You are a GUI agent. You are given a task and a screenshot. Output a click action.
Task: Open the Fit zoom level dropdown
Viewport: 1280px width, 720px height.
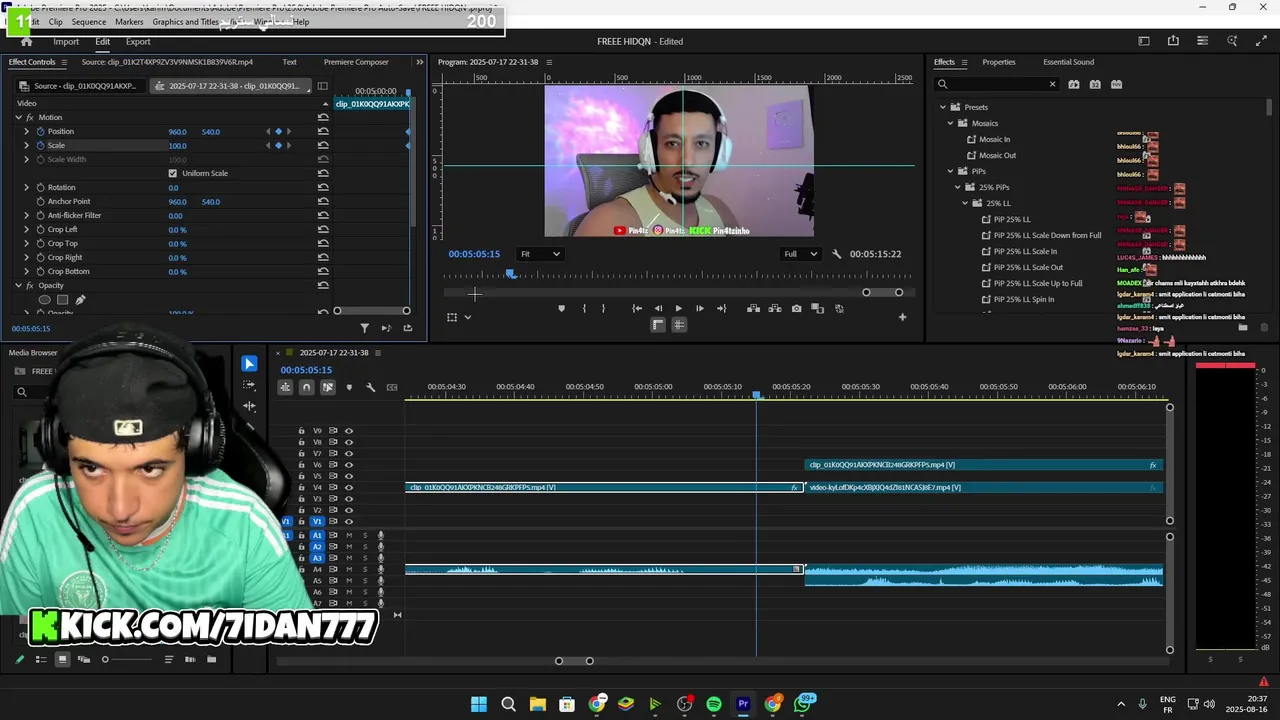[x=540, y=254]
